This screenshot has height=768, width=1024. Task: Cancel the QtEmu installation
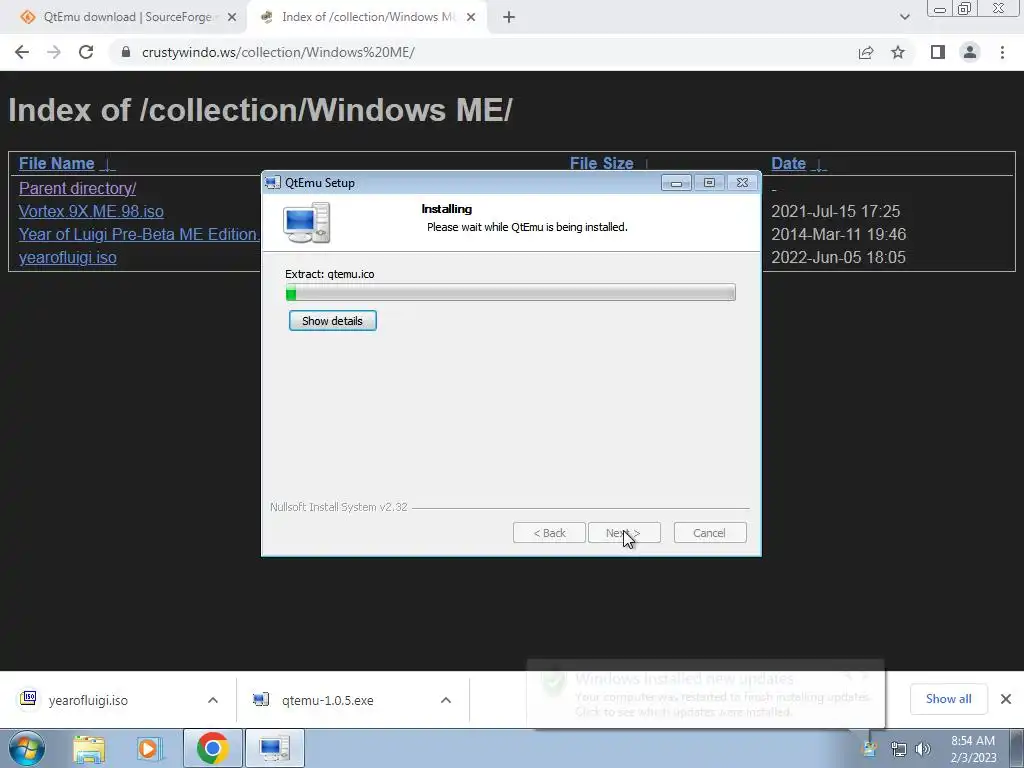(710, 533)
